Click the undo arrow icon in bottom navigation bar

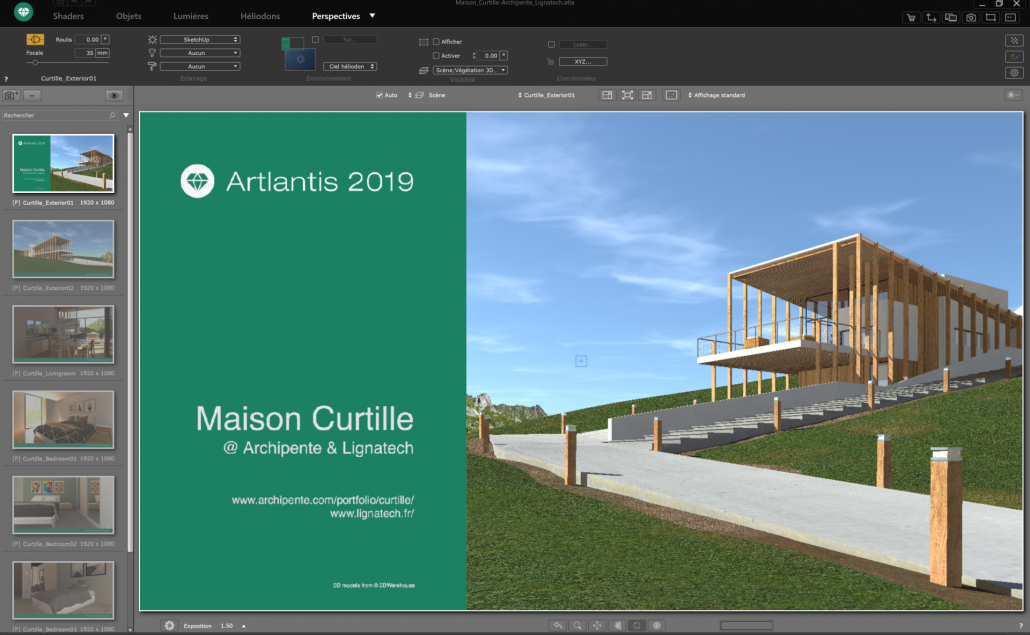click(x=558, y=626)
